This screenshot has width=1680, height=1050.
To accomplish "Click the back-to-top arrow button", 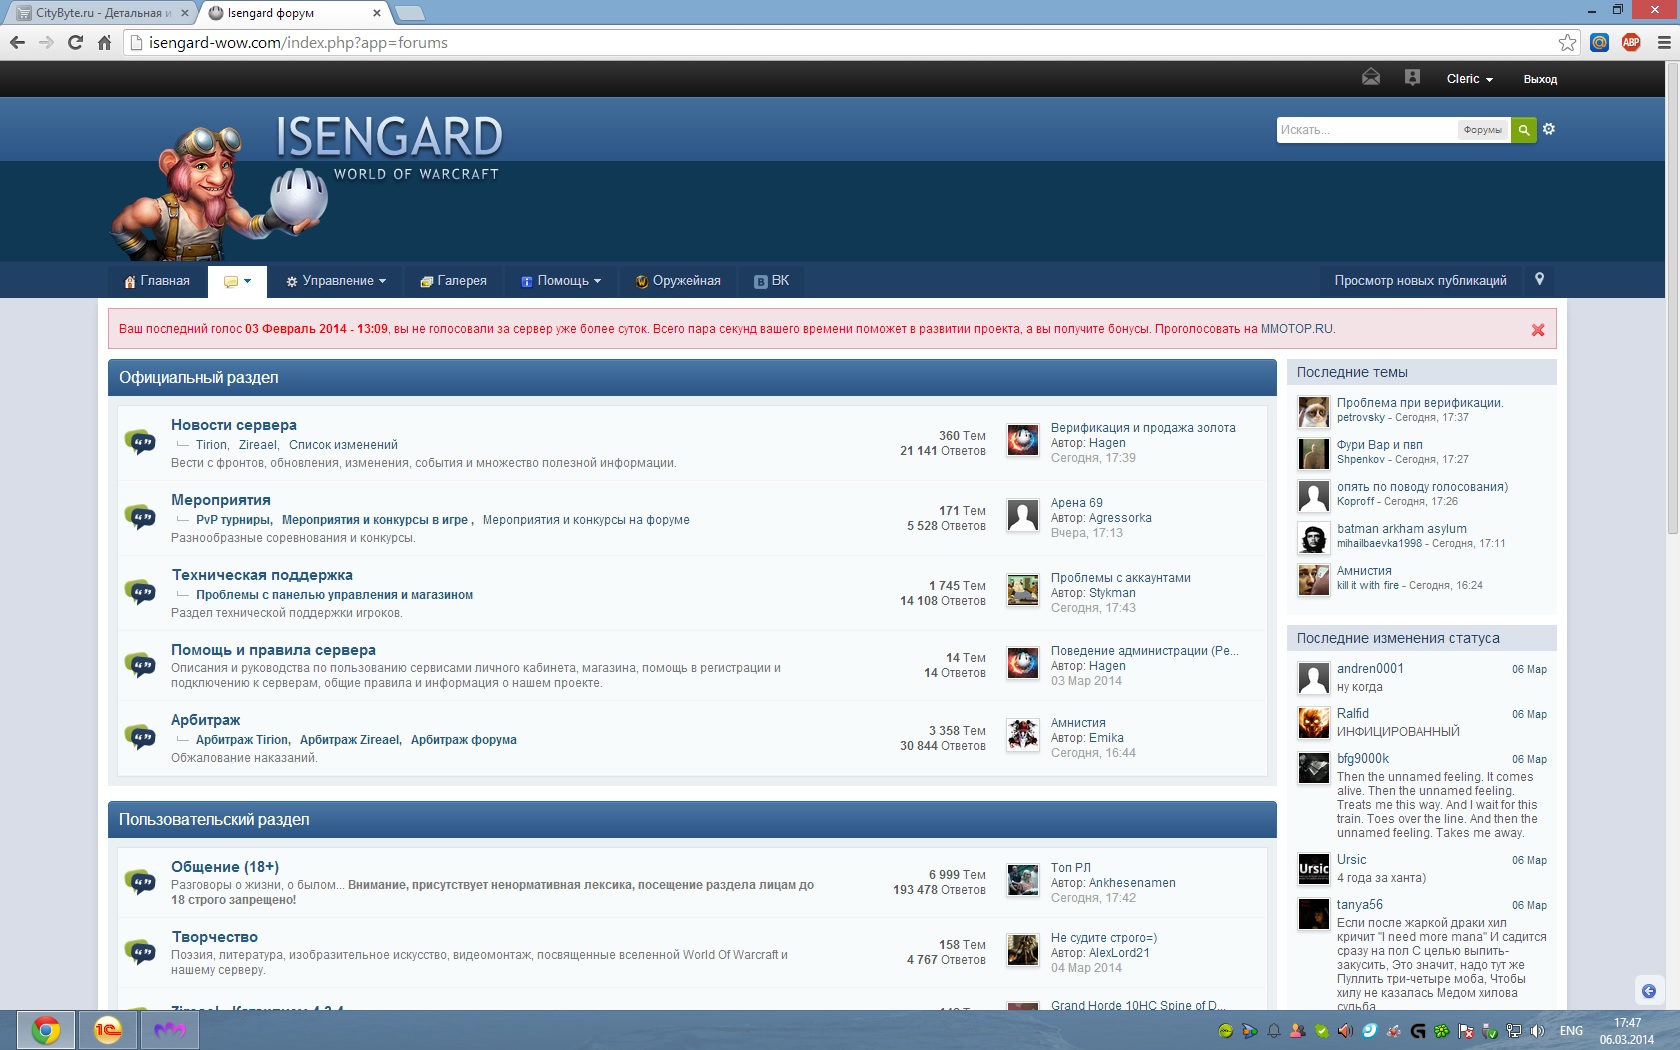I will pyautogui.click(x=1649, y=991).
